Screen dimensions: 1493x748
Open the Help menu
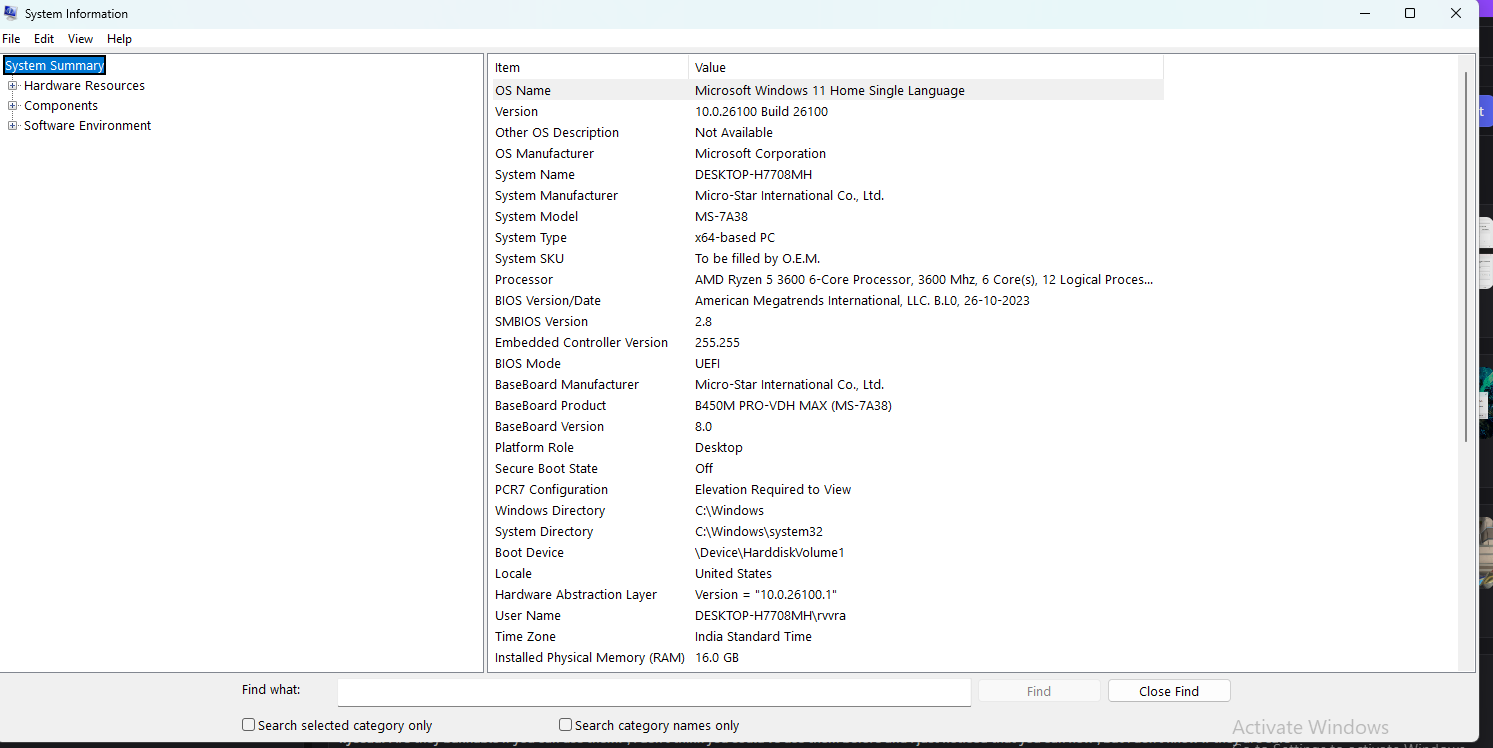(119, 39)
